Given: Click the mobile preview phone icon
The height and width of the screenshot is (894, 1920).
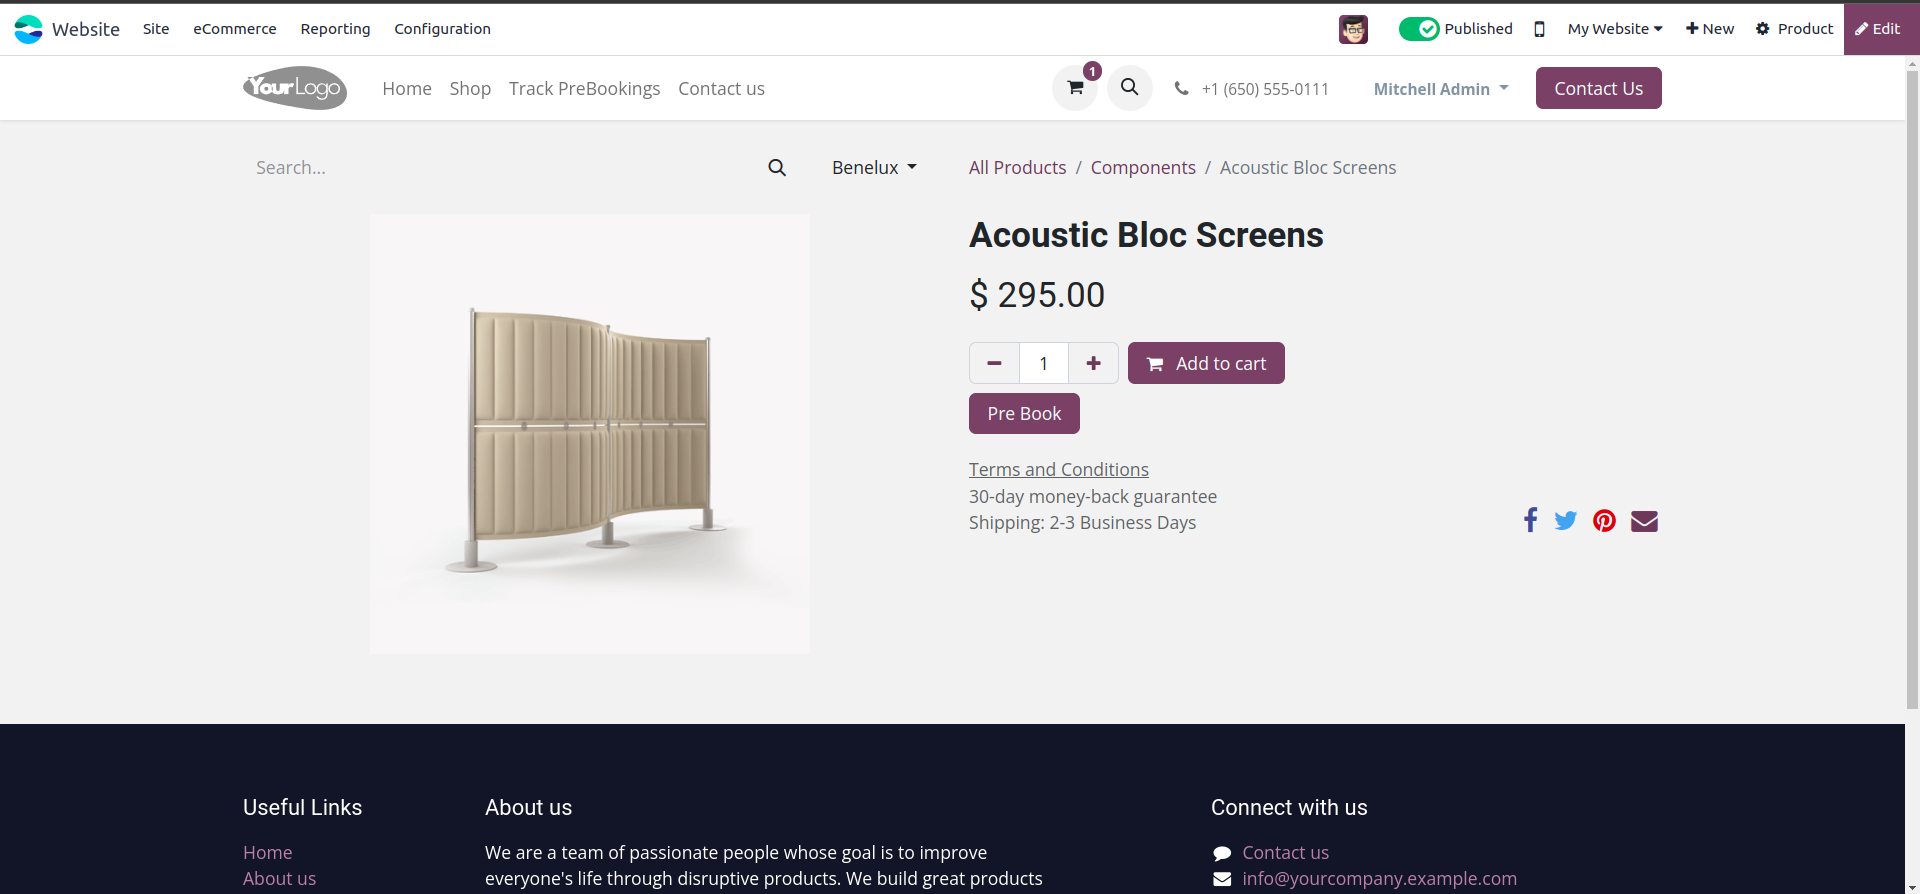Looking at the screenshot, I should point(1539,29).
